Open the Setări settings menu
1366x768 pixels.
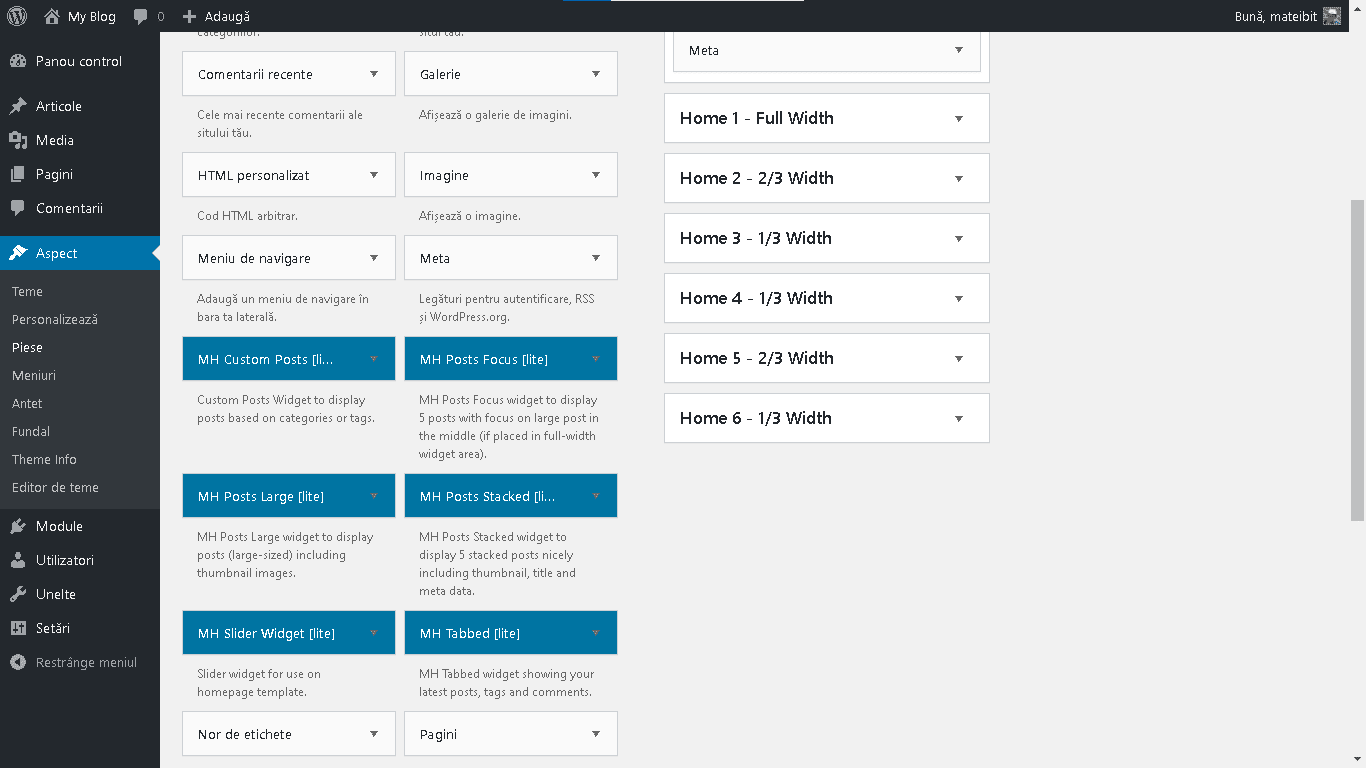click(x=52, y=628)
